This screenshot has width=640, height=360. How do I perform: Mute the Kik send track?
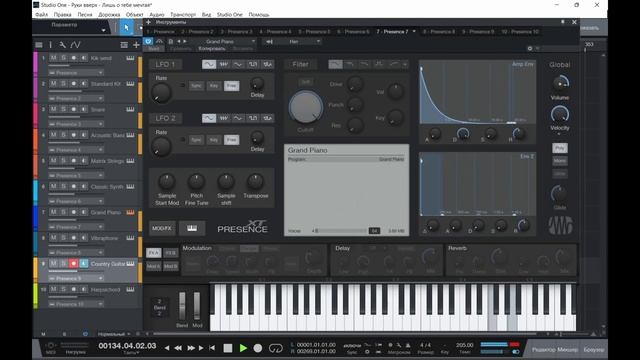click(x=53, y=58)
